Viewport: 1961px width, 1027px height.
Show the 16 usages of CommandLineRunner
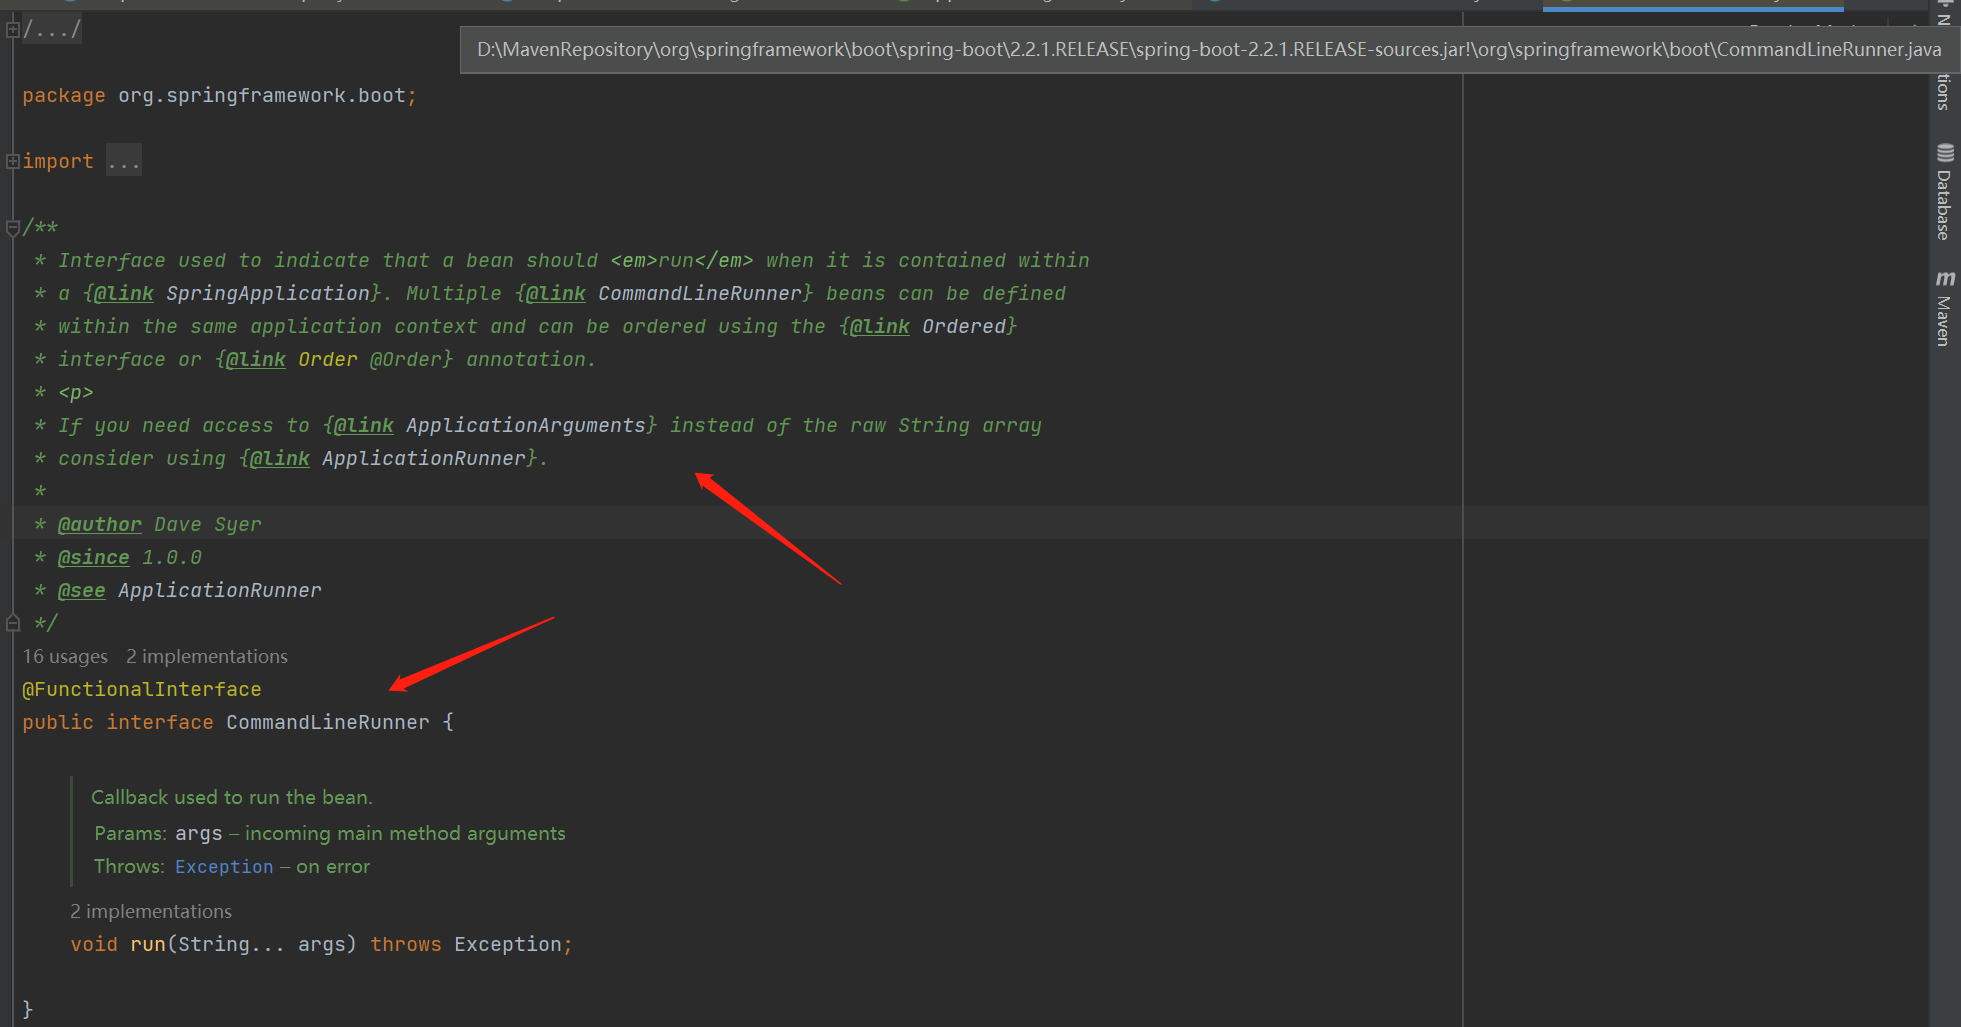65,657
